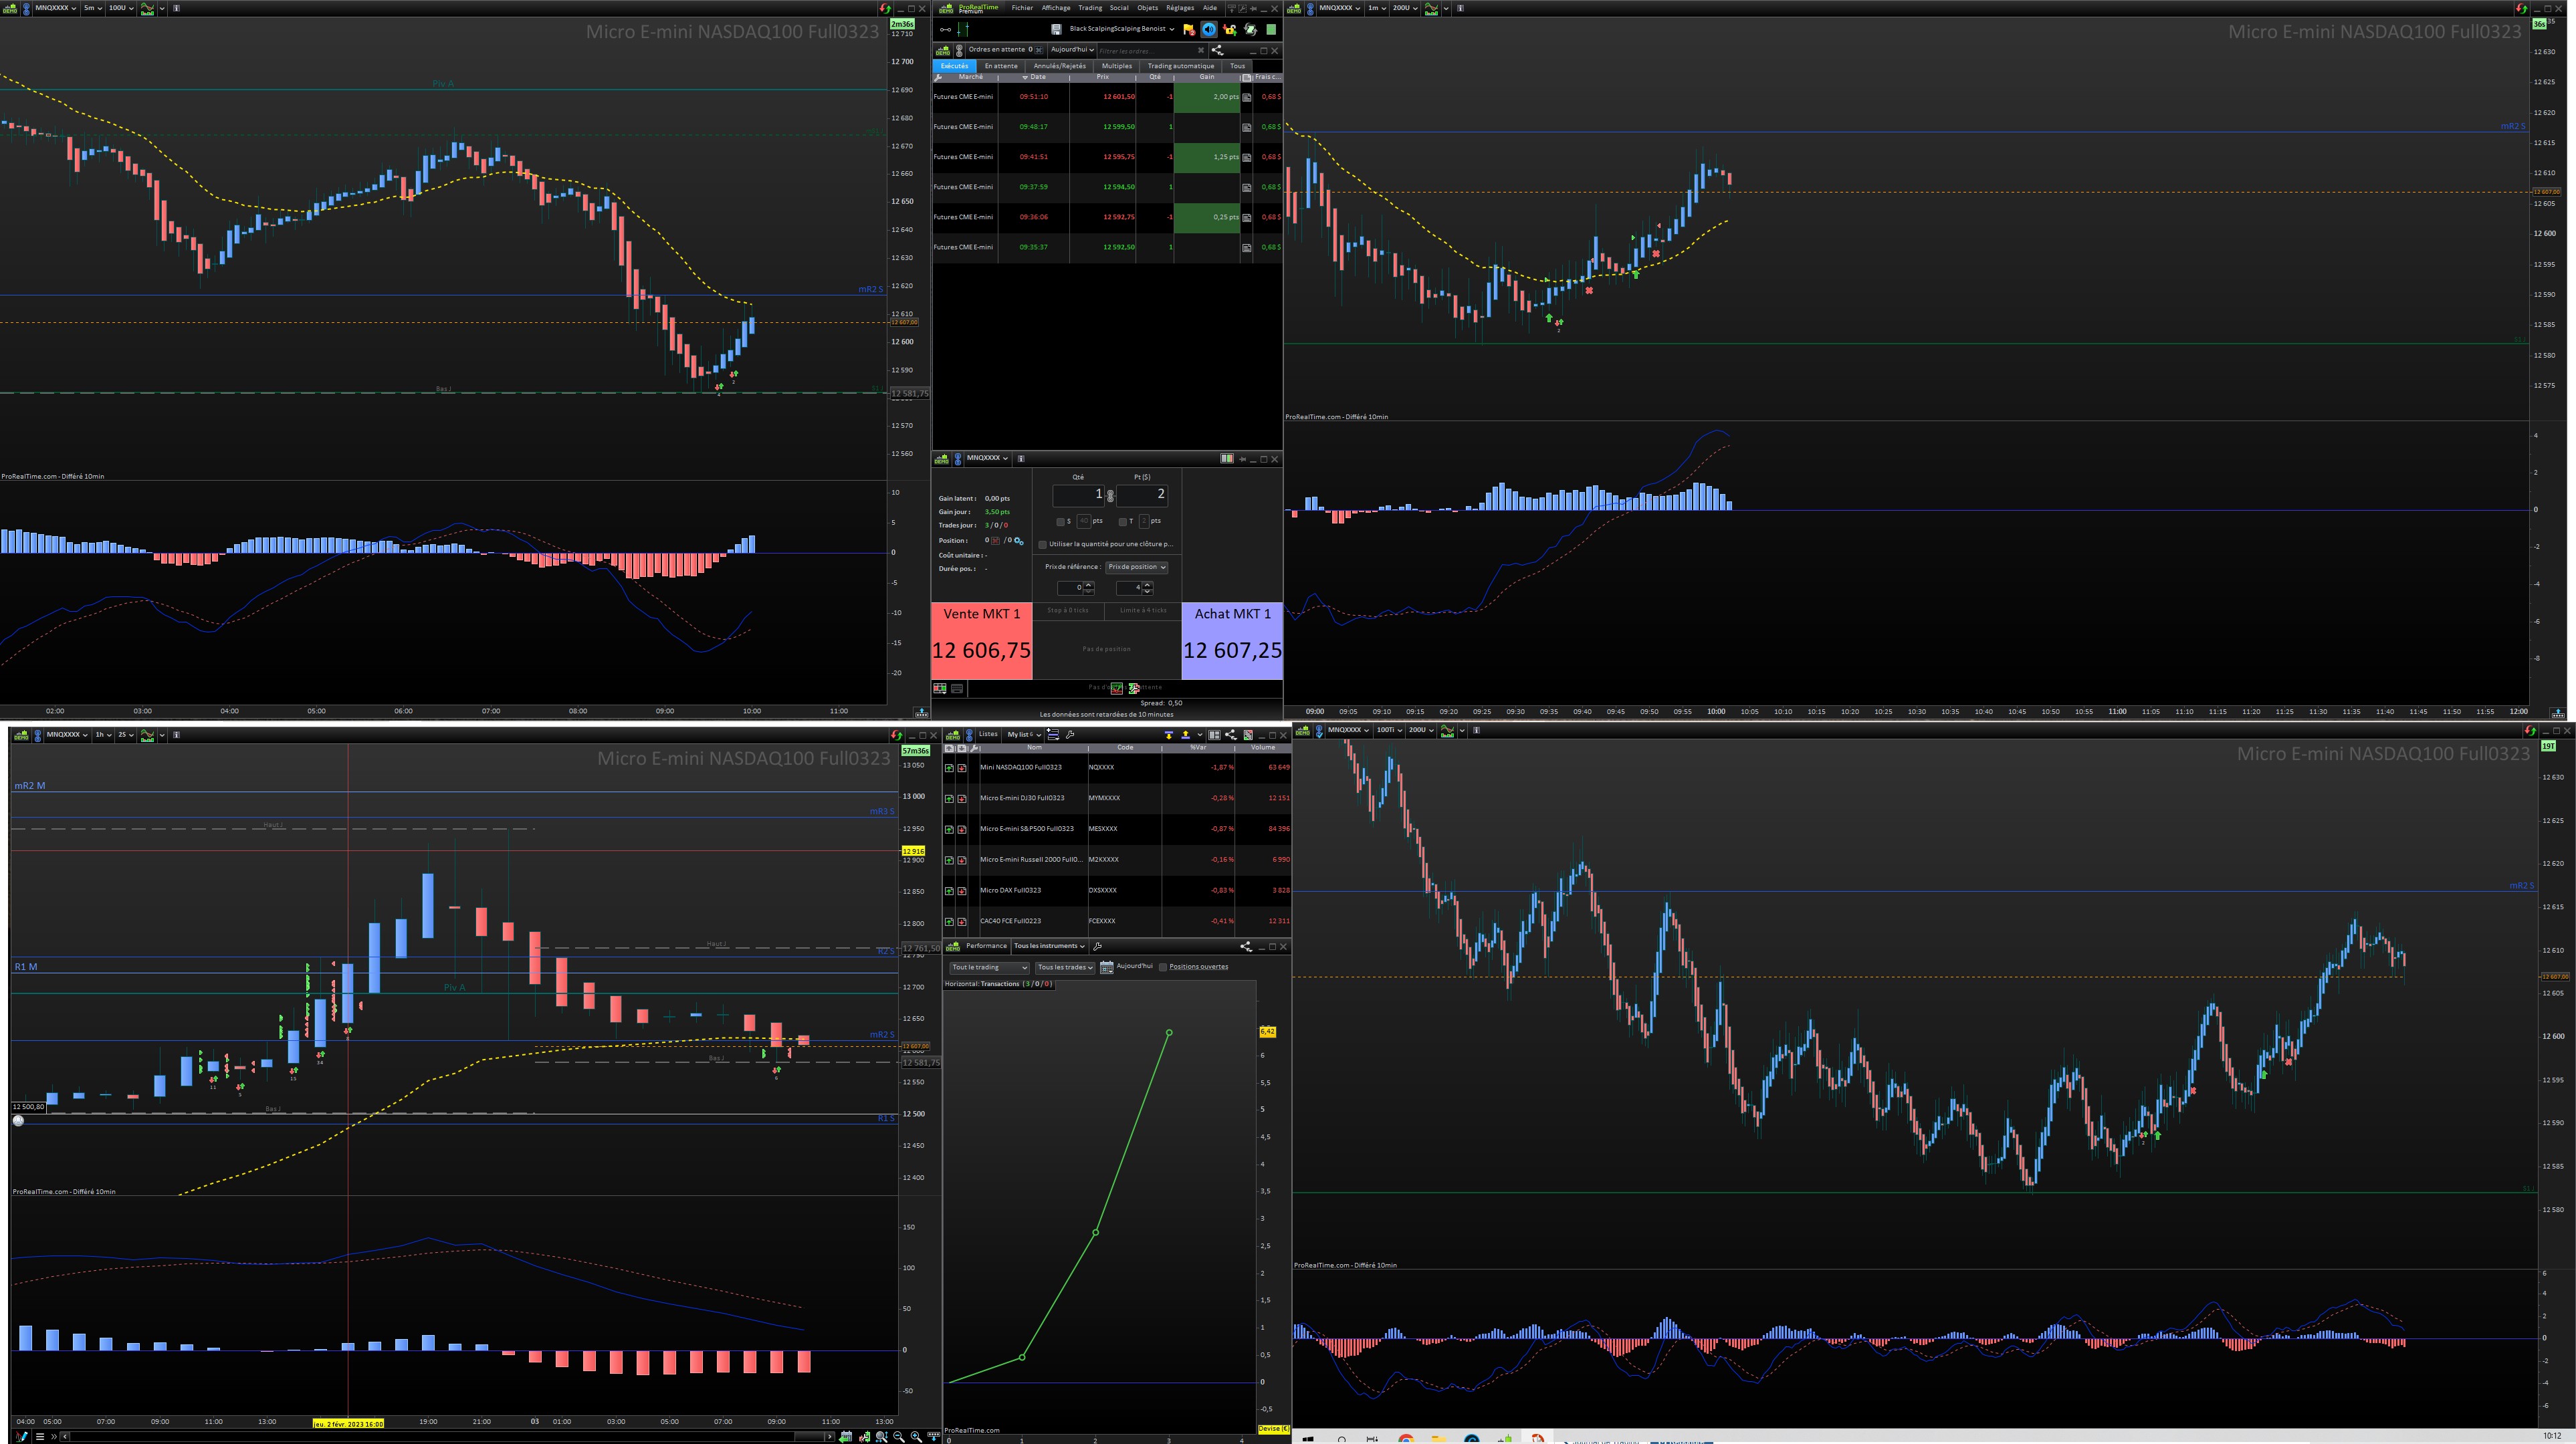Viewport: 2576px width, 1444px height.
Task: Toggle the sound speaker icon
Action: pyautogui.click(x=1209, y=29)
